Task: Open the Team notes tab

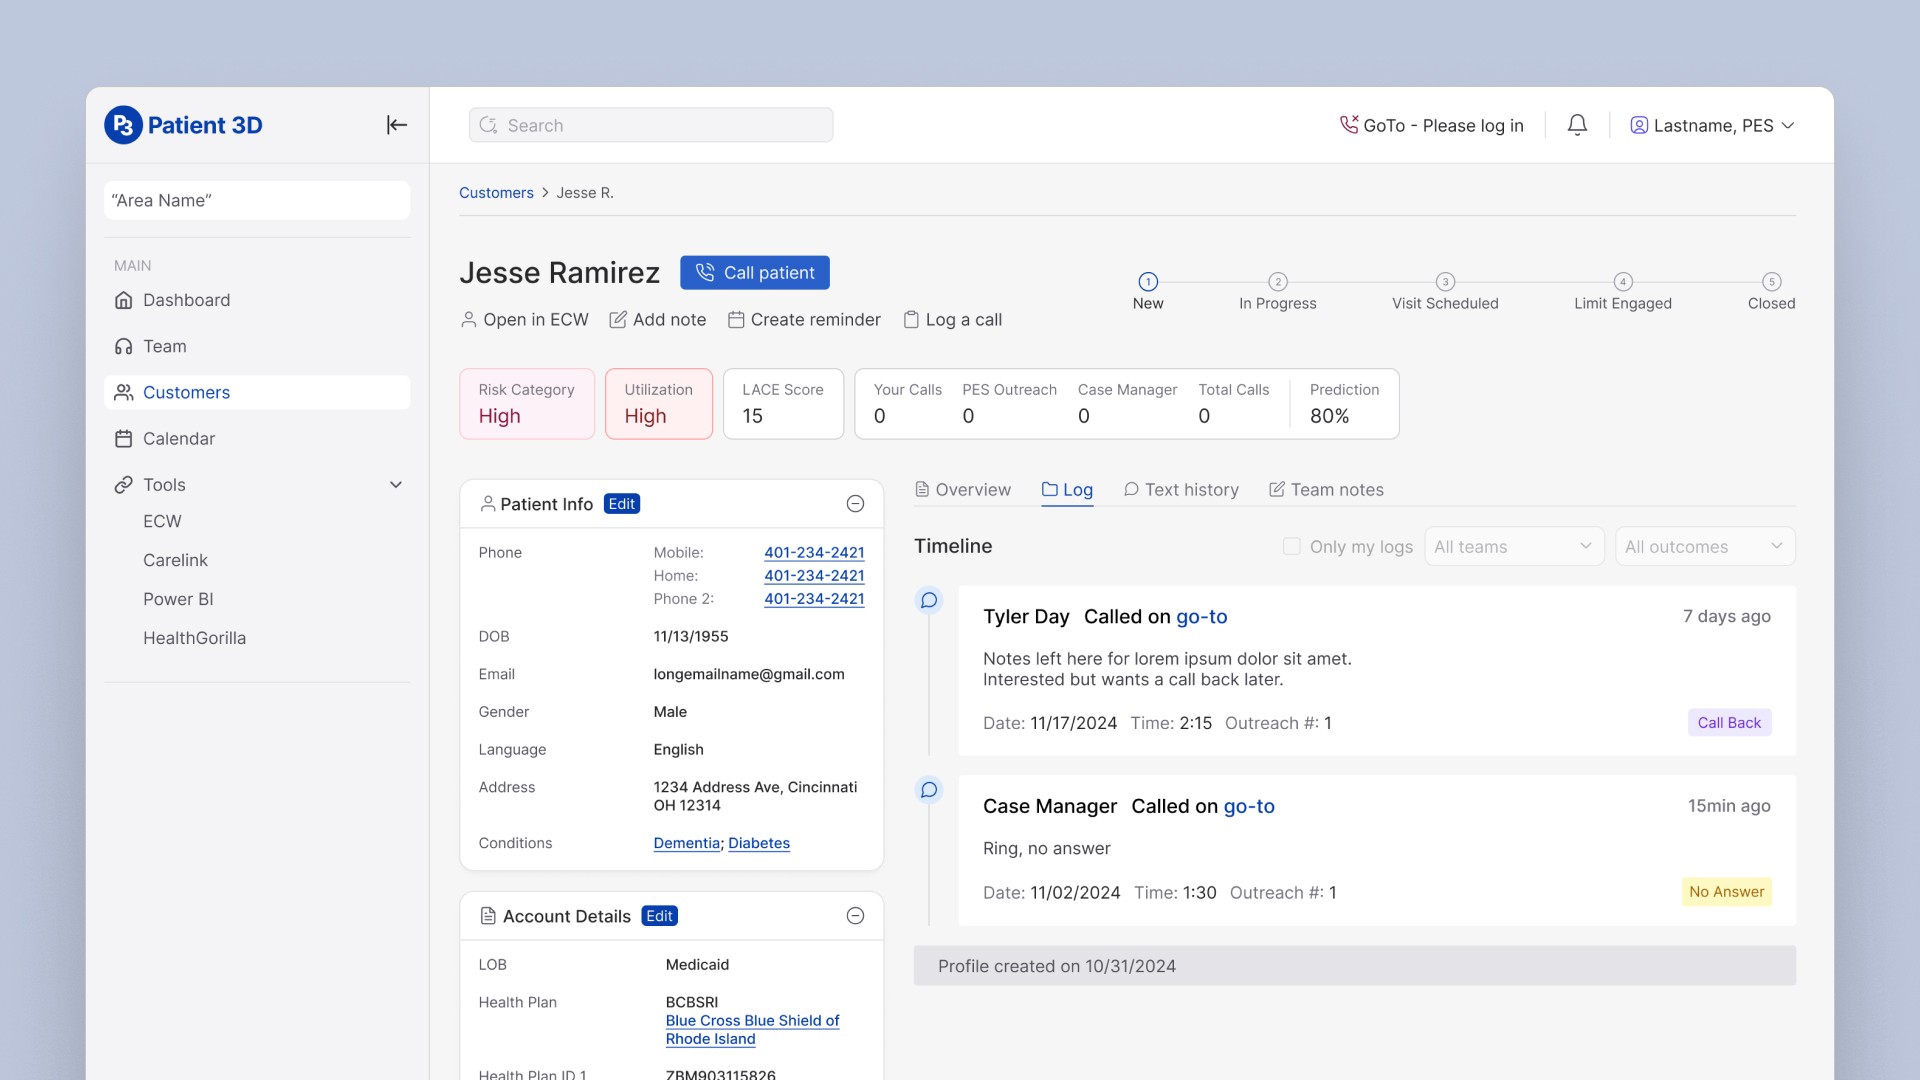Action: (x=1326, y=490)
